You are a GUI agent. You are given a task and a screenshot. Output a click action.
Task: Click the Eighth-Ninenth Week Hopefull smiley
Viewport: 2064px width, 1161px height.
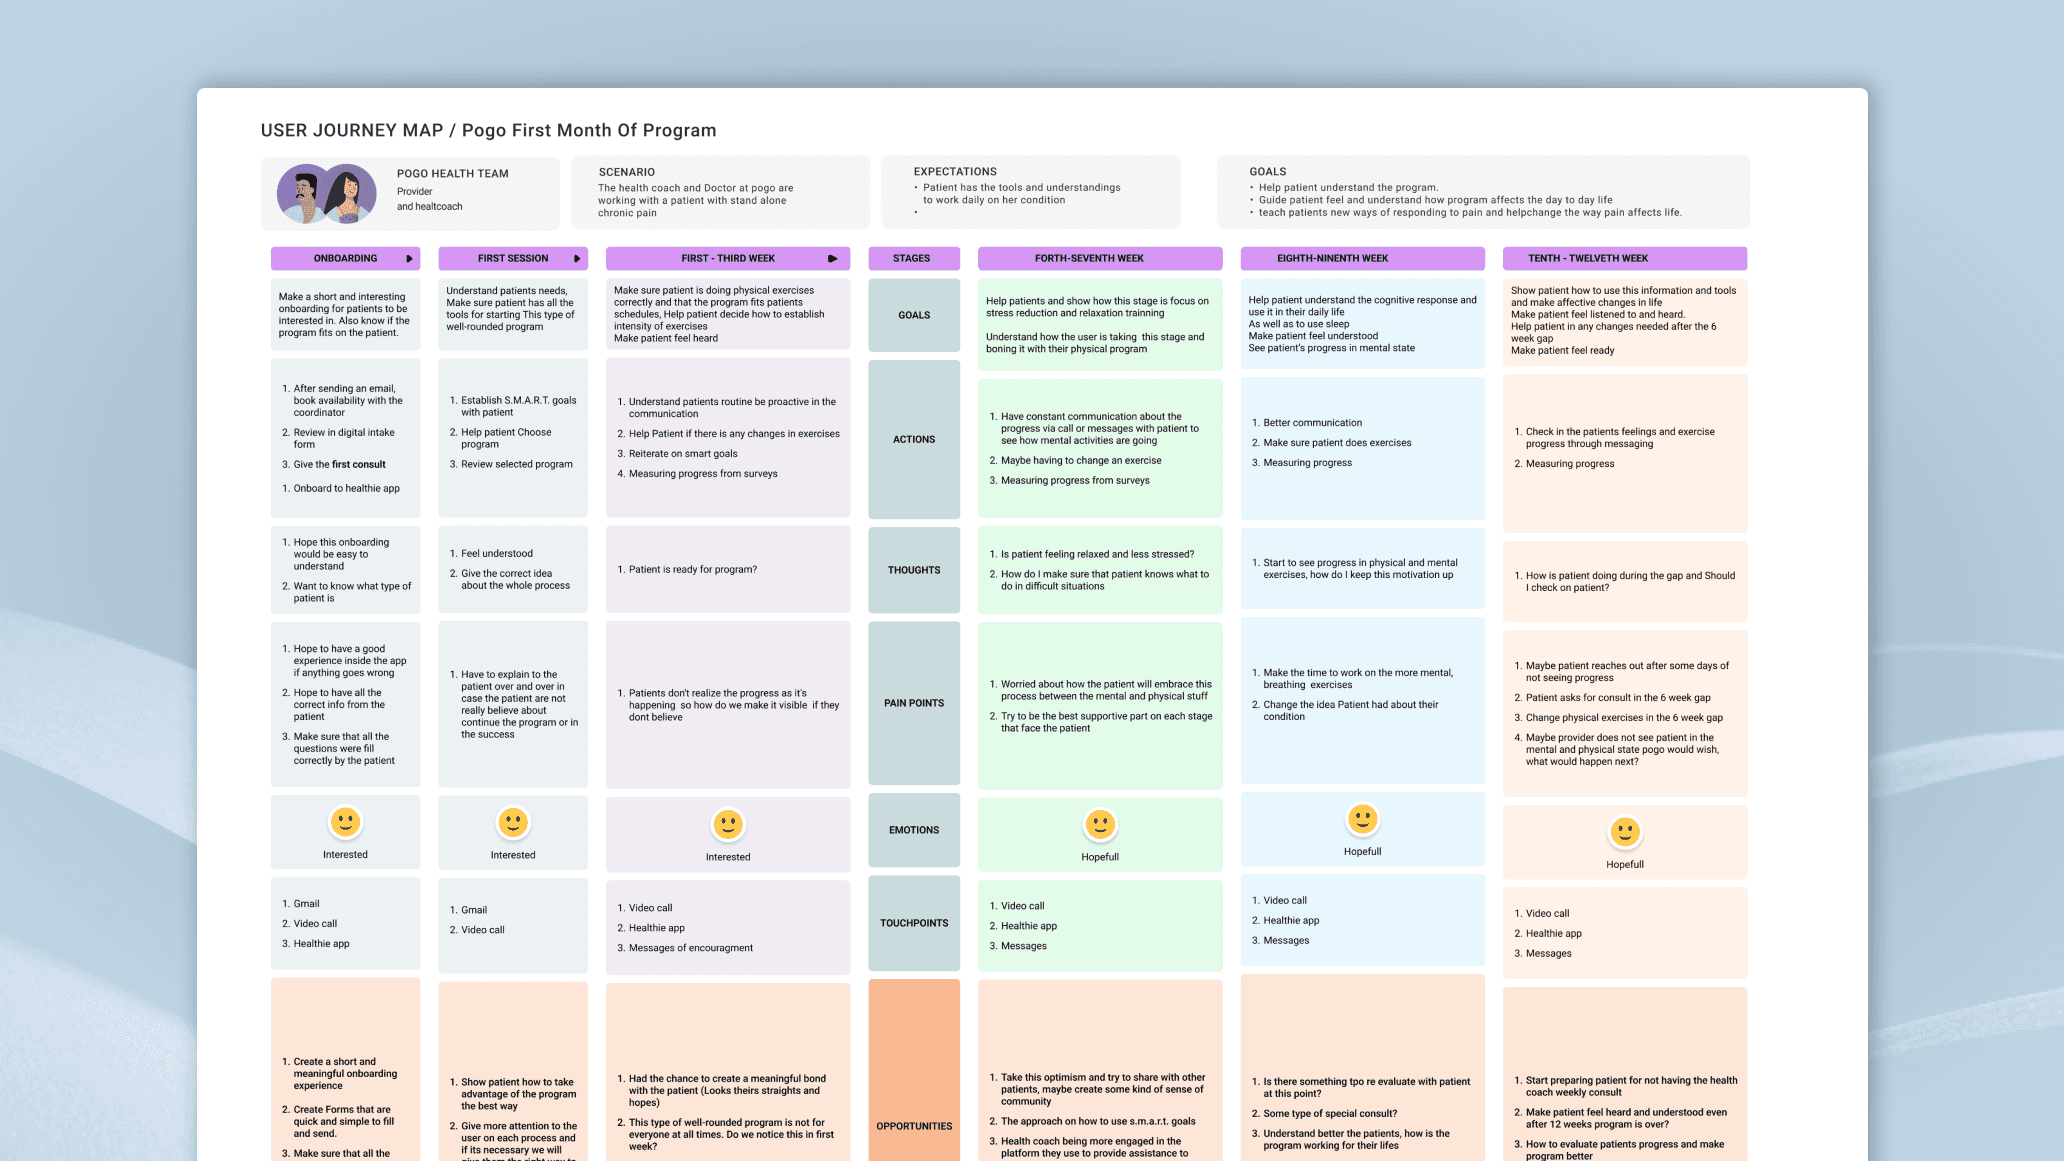tap(1362, 819)
